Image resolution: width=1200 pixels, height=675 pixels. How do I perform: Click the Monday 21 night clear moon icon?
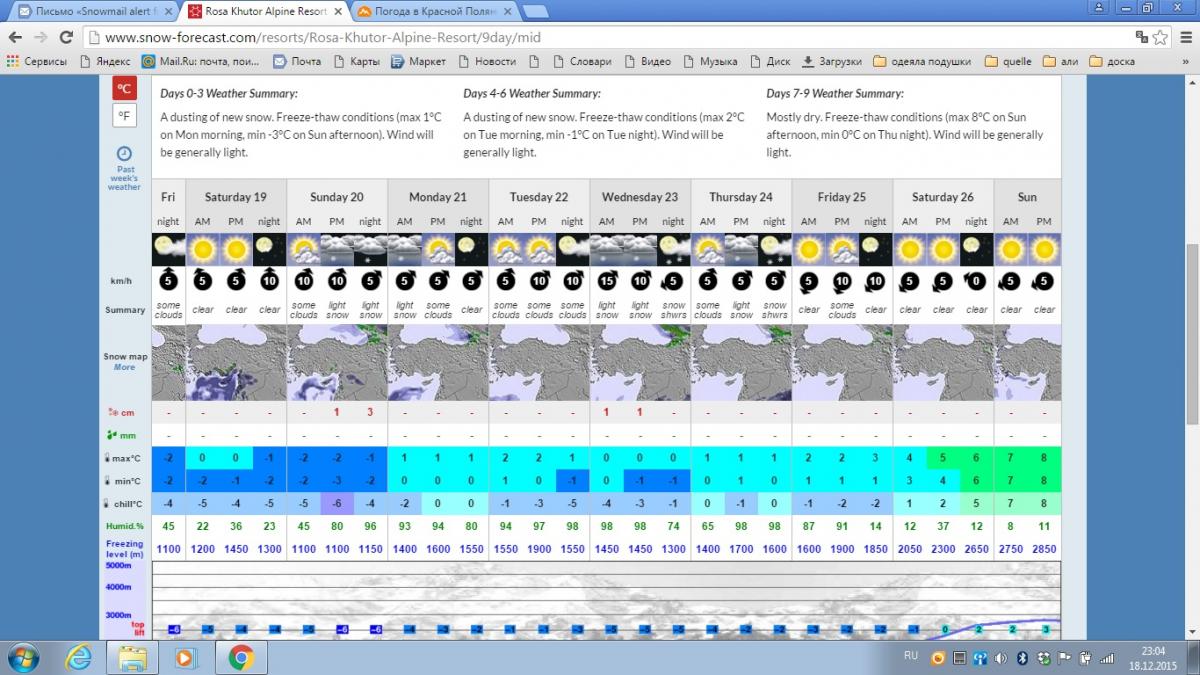[x=471, y=249]
